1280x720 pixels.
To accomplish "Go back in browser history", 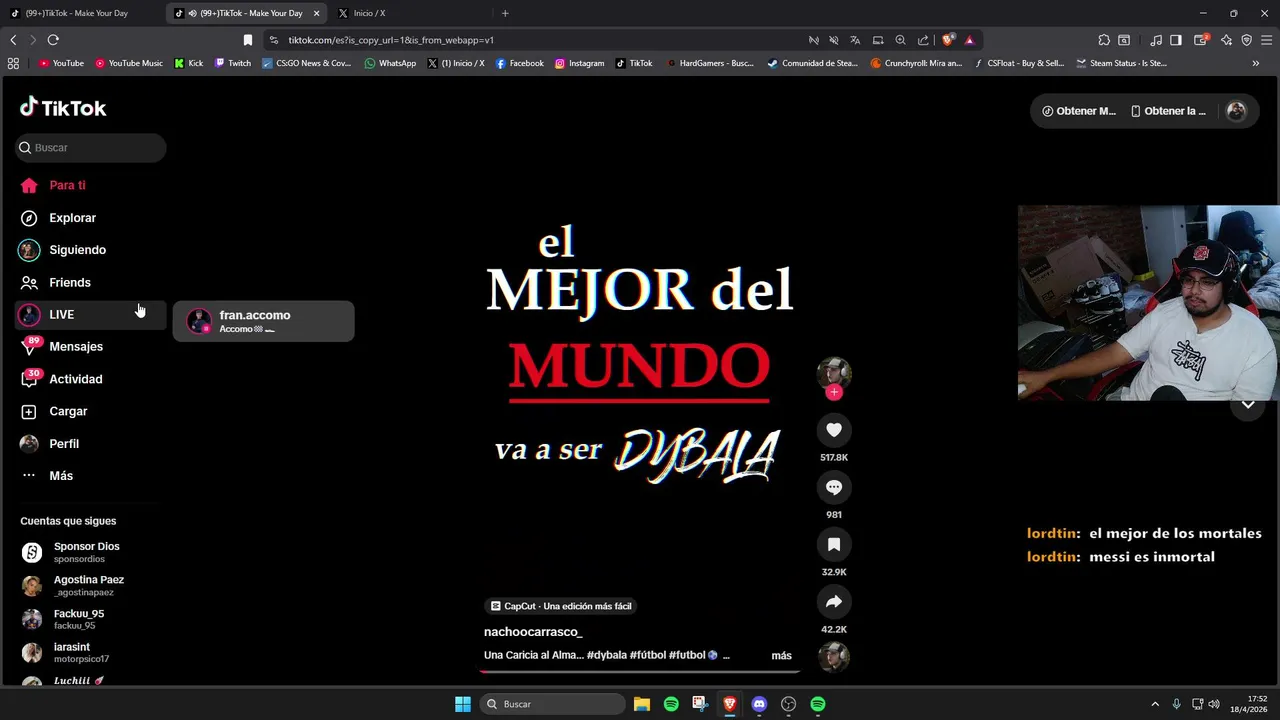I will tap(13, 40).
